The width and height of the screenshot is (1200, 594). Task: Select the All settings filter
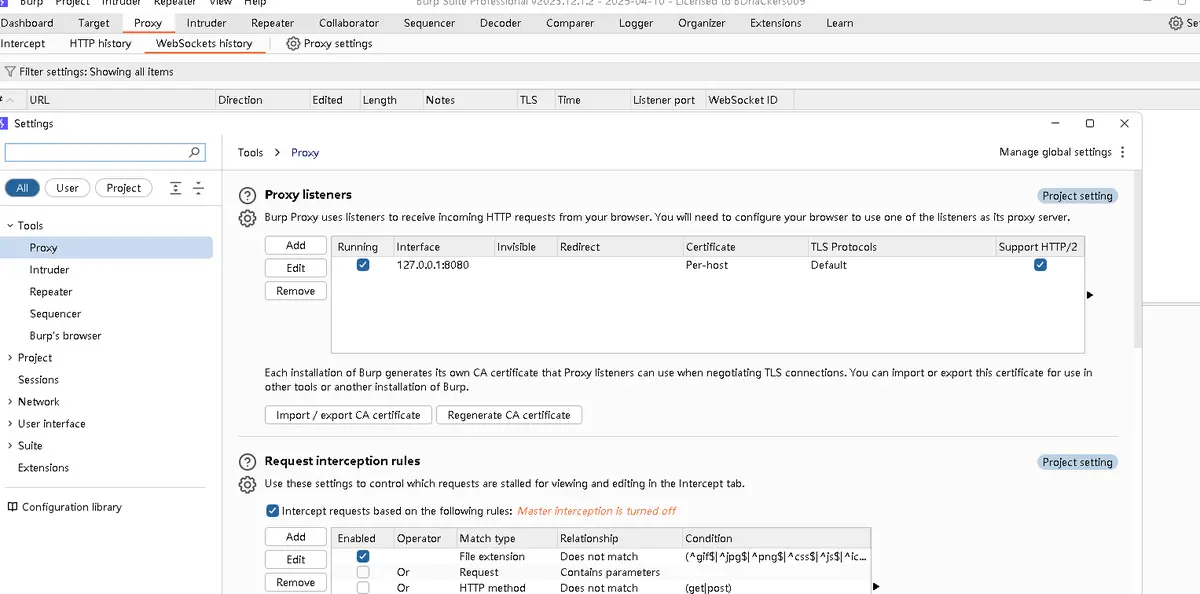click(x=22, y=188)
